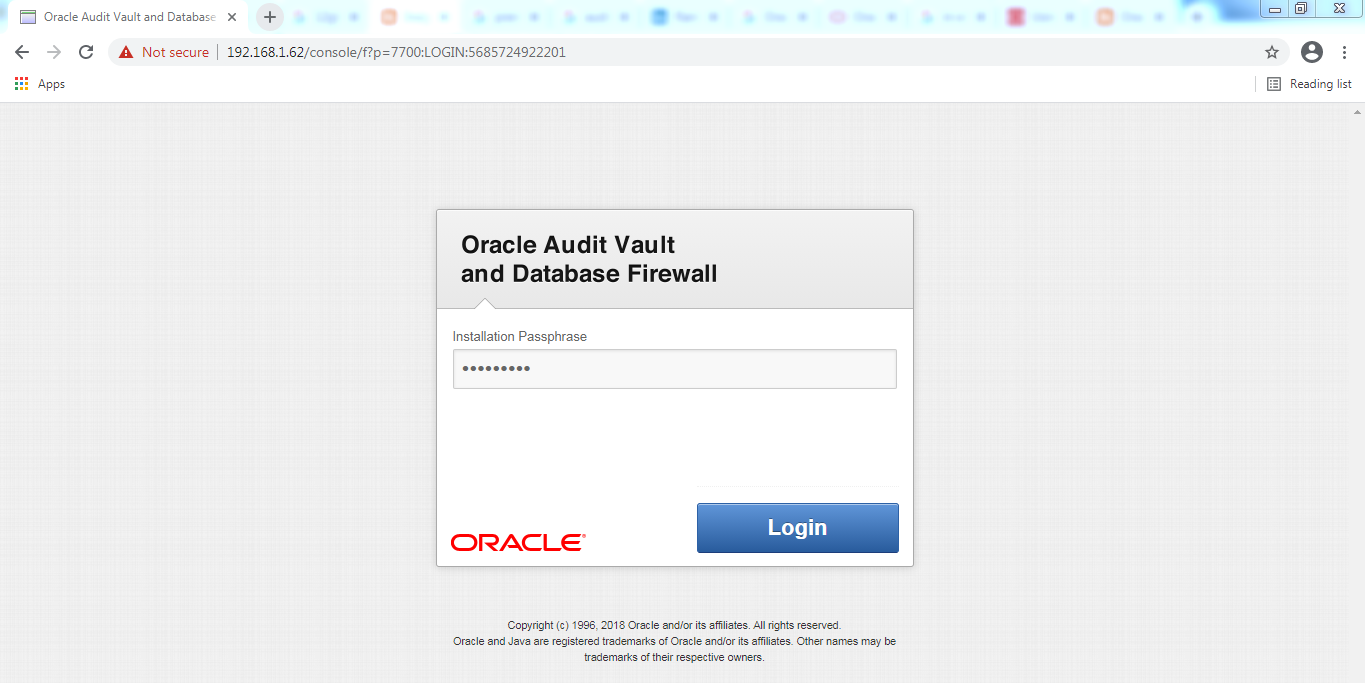
Task: Click the red Oracle logo
Action: [518, 542]
